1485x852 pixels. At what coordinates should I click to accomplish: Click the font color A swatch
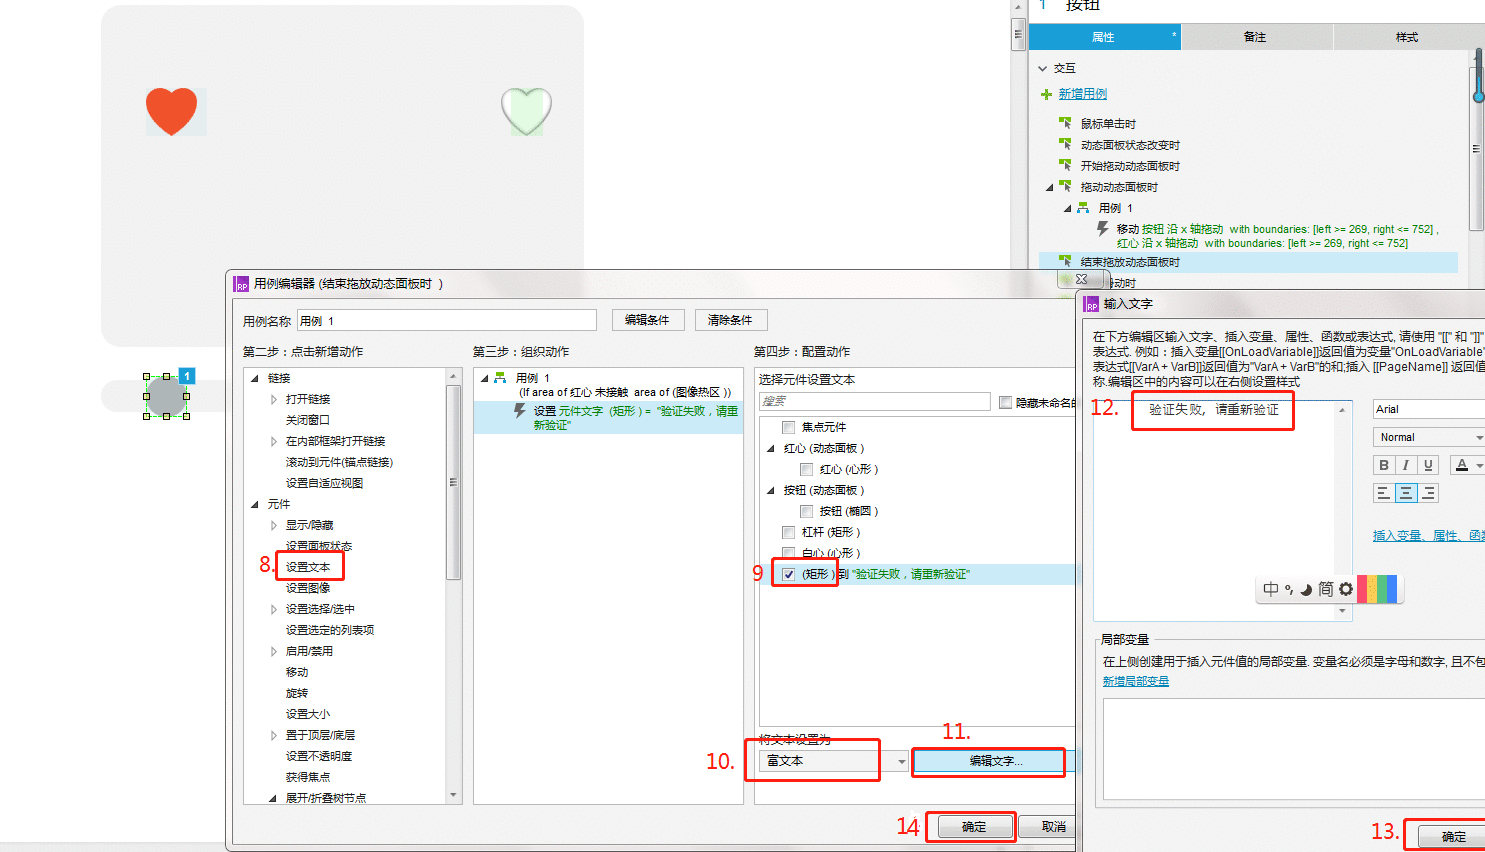tap(1462, 465)
